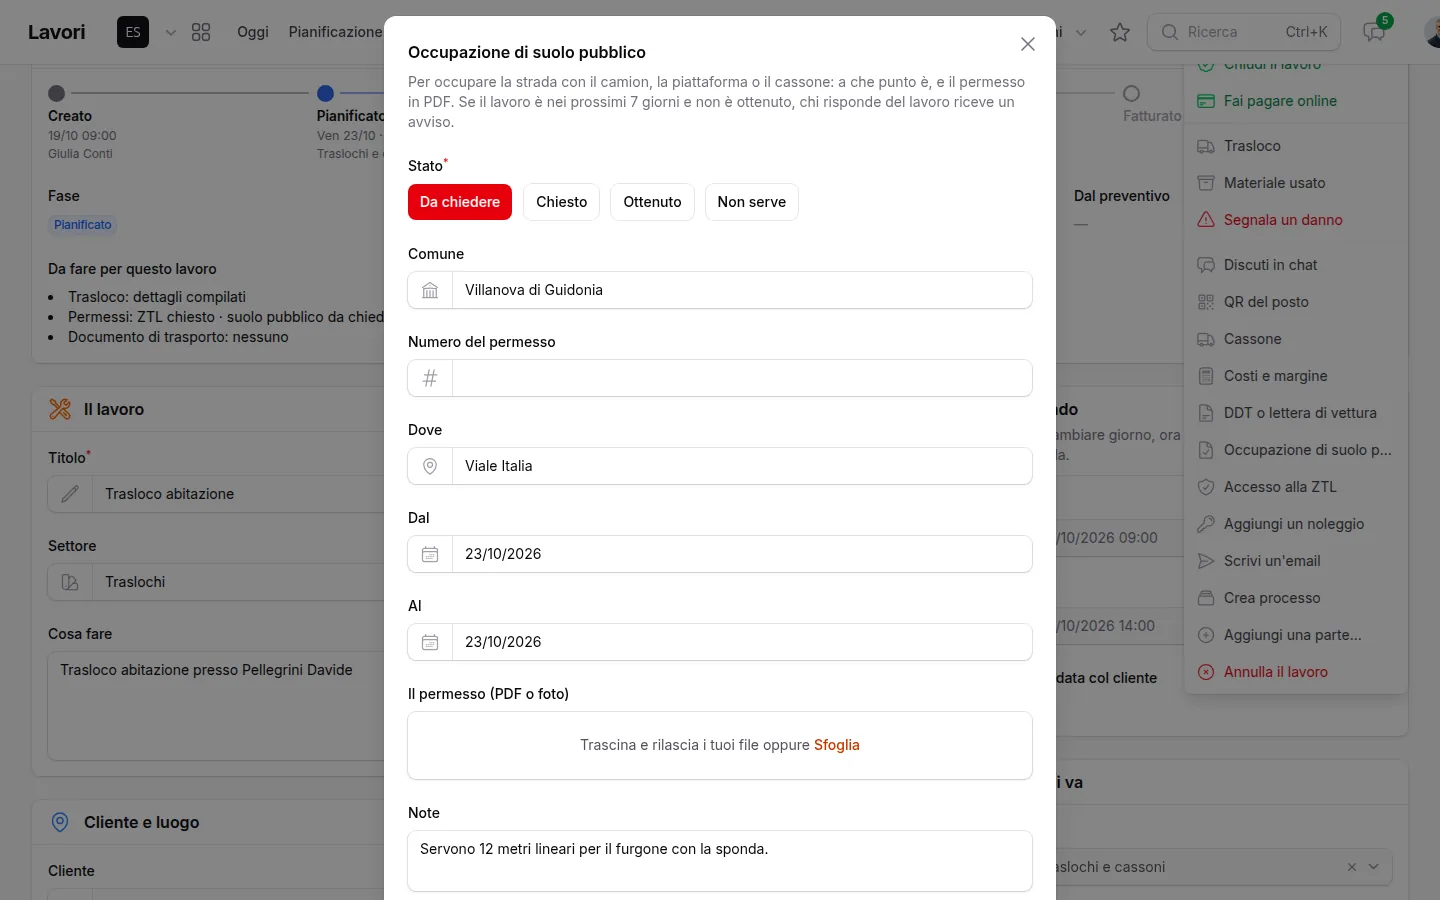1440x900 pixels.
Task: Click the hash icon in Numero del permesso
Action: pos(430,378)
